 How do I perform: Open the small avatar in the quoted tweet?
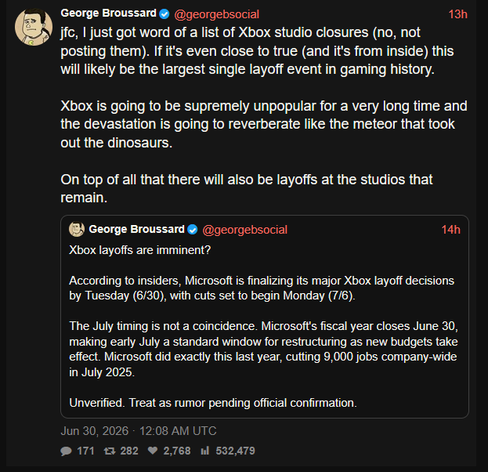(77, 229)
